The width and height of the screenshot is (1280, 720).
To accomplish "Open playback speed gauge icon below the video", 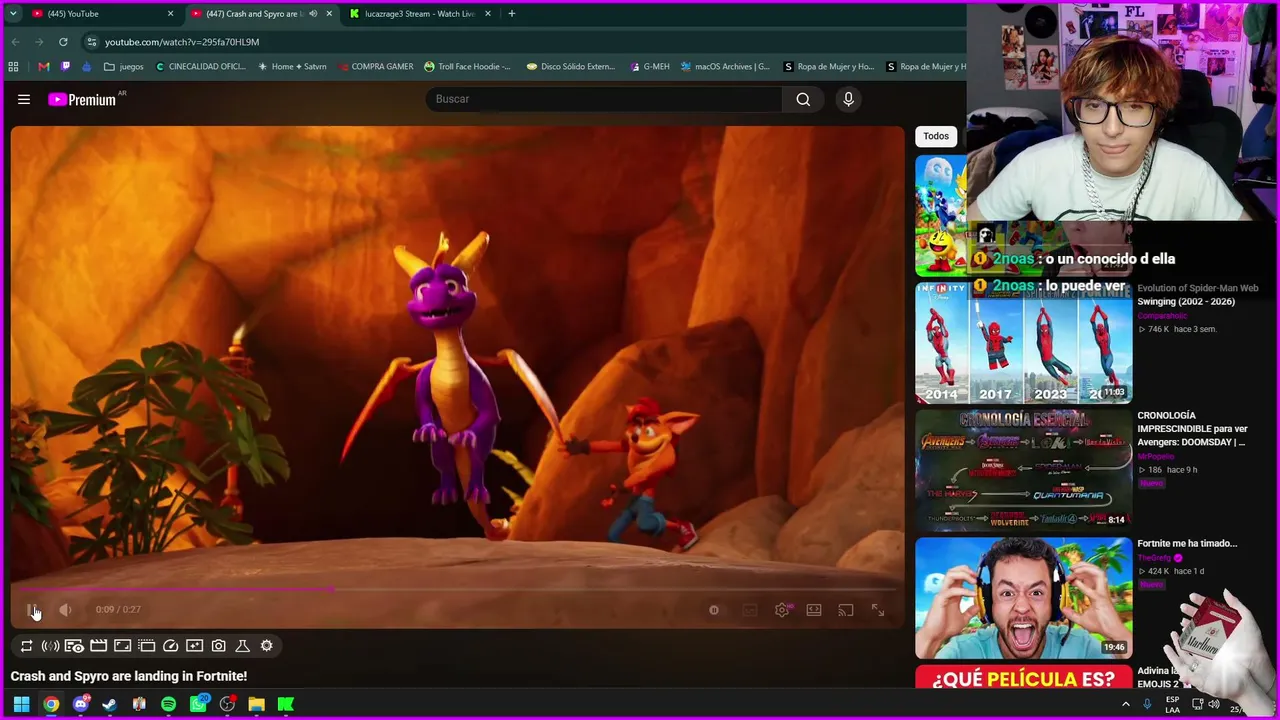I will pyautogui.click(x=170, y=646).
